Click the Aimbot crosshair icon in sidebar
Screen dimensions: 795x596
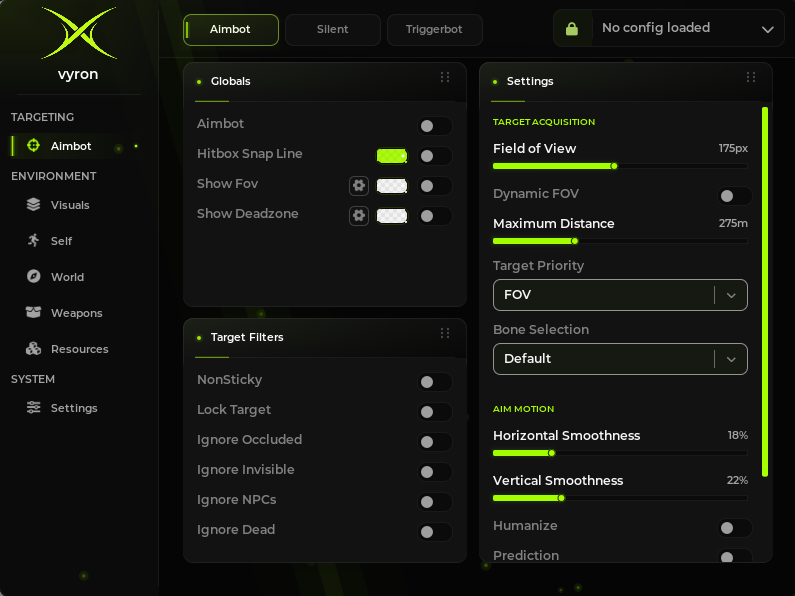[33, 145]
